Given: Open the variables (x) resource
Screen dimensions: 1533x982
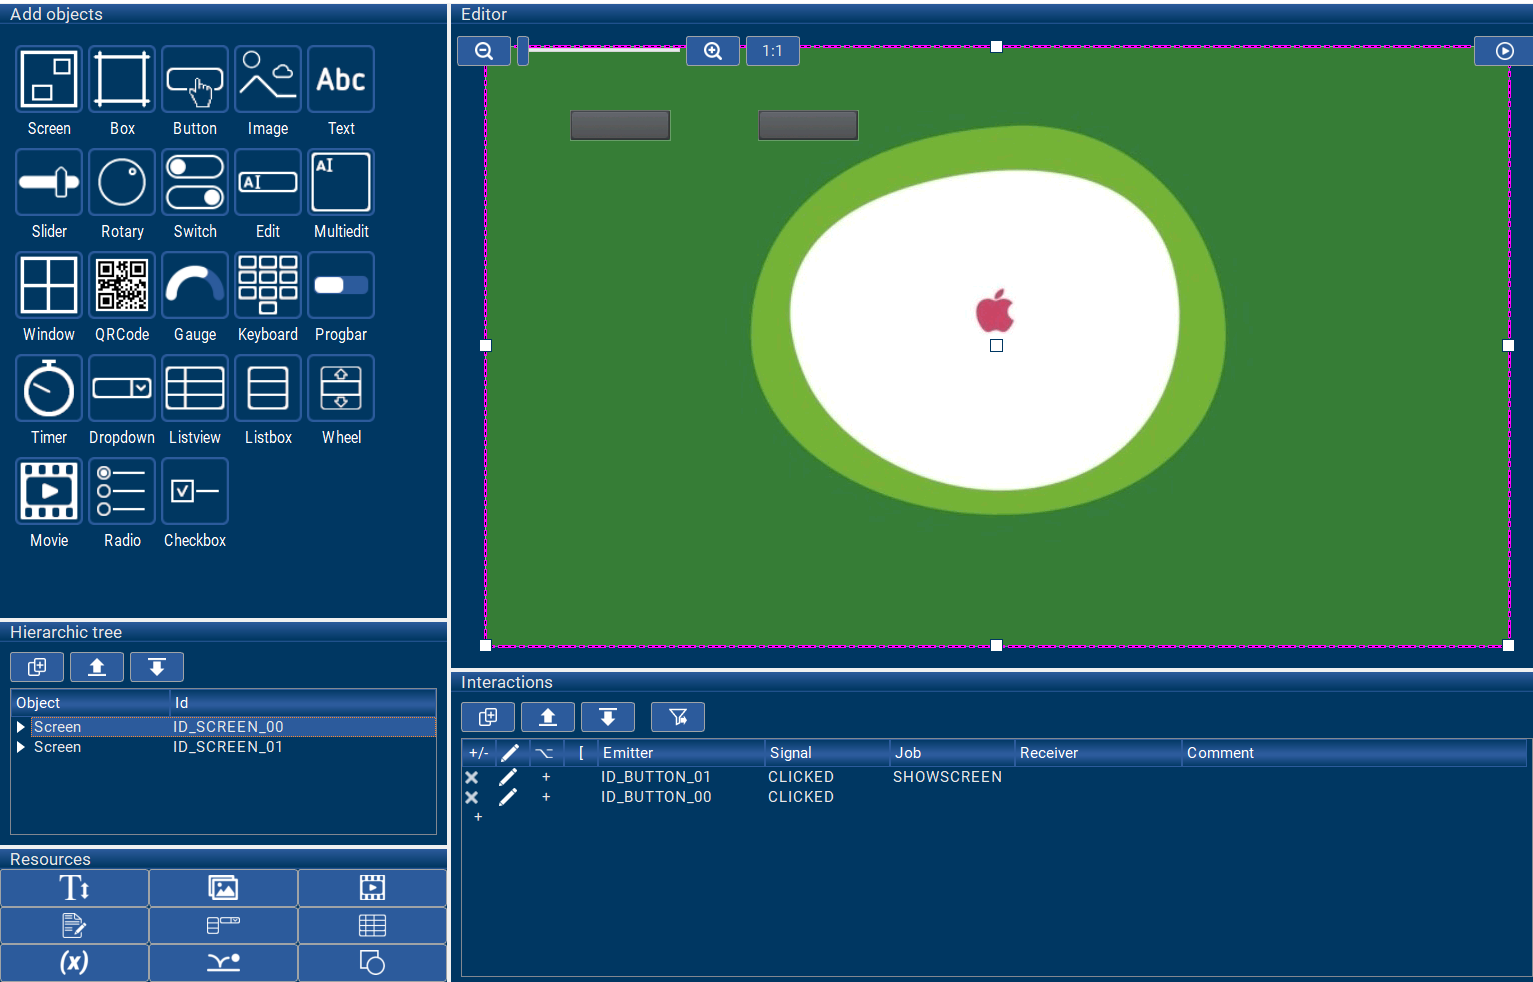Looking at the screenshot, I should 74,962.
